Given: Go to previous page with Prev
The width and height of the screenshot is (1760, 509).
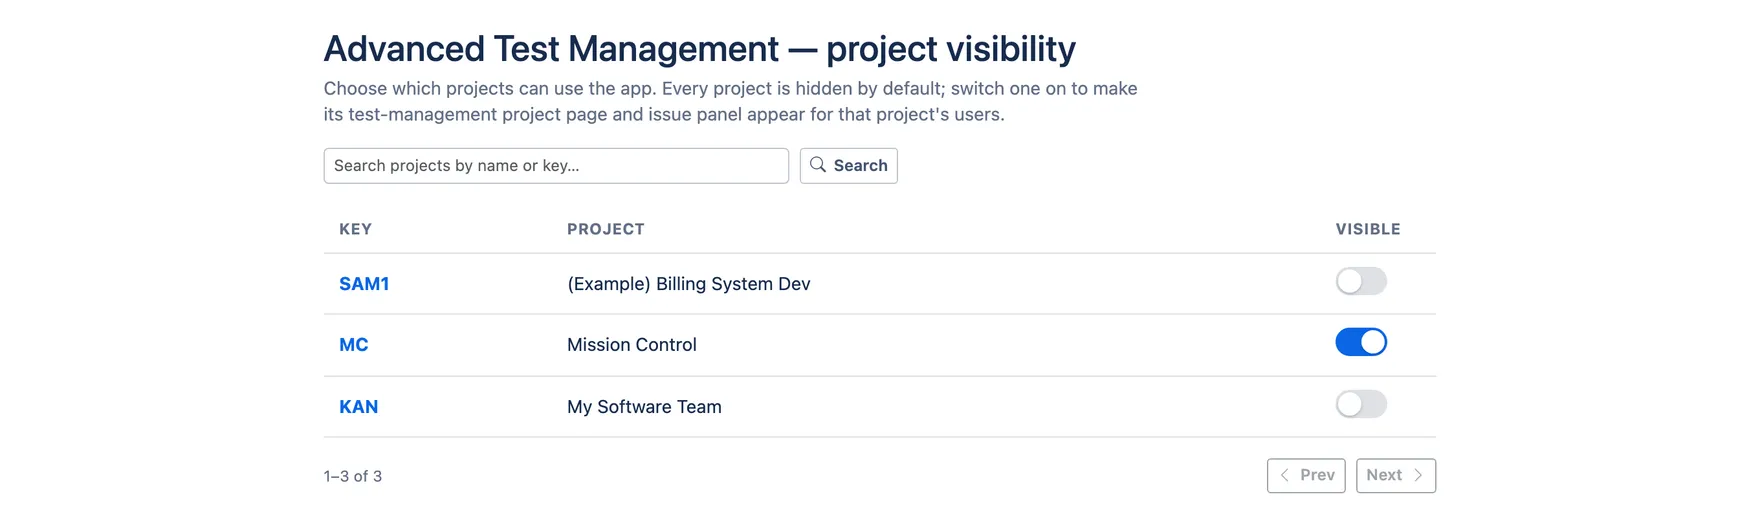Looking at the screenshot, I should [1306, 476].
